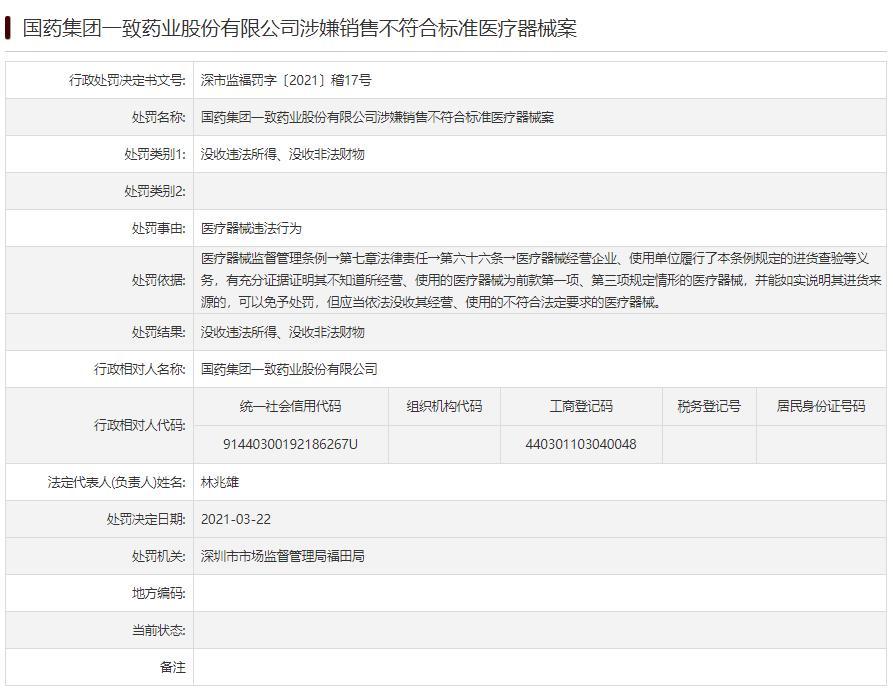Click the 组织机构代码 column header
The image size is (893, 697).
click(444, 406)
